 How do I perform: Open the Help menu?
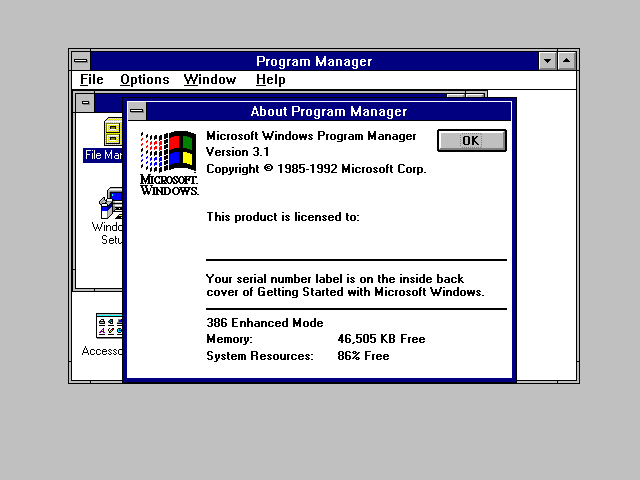[x=270, y=80]
